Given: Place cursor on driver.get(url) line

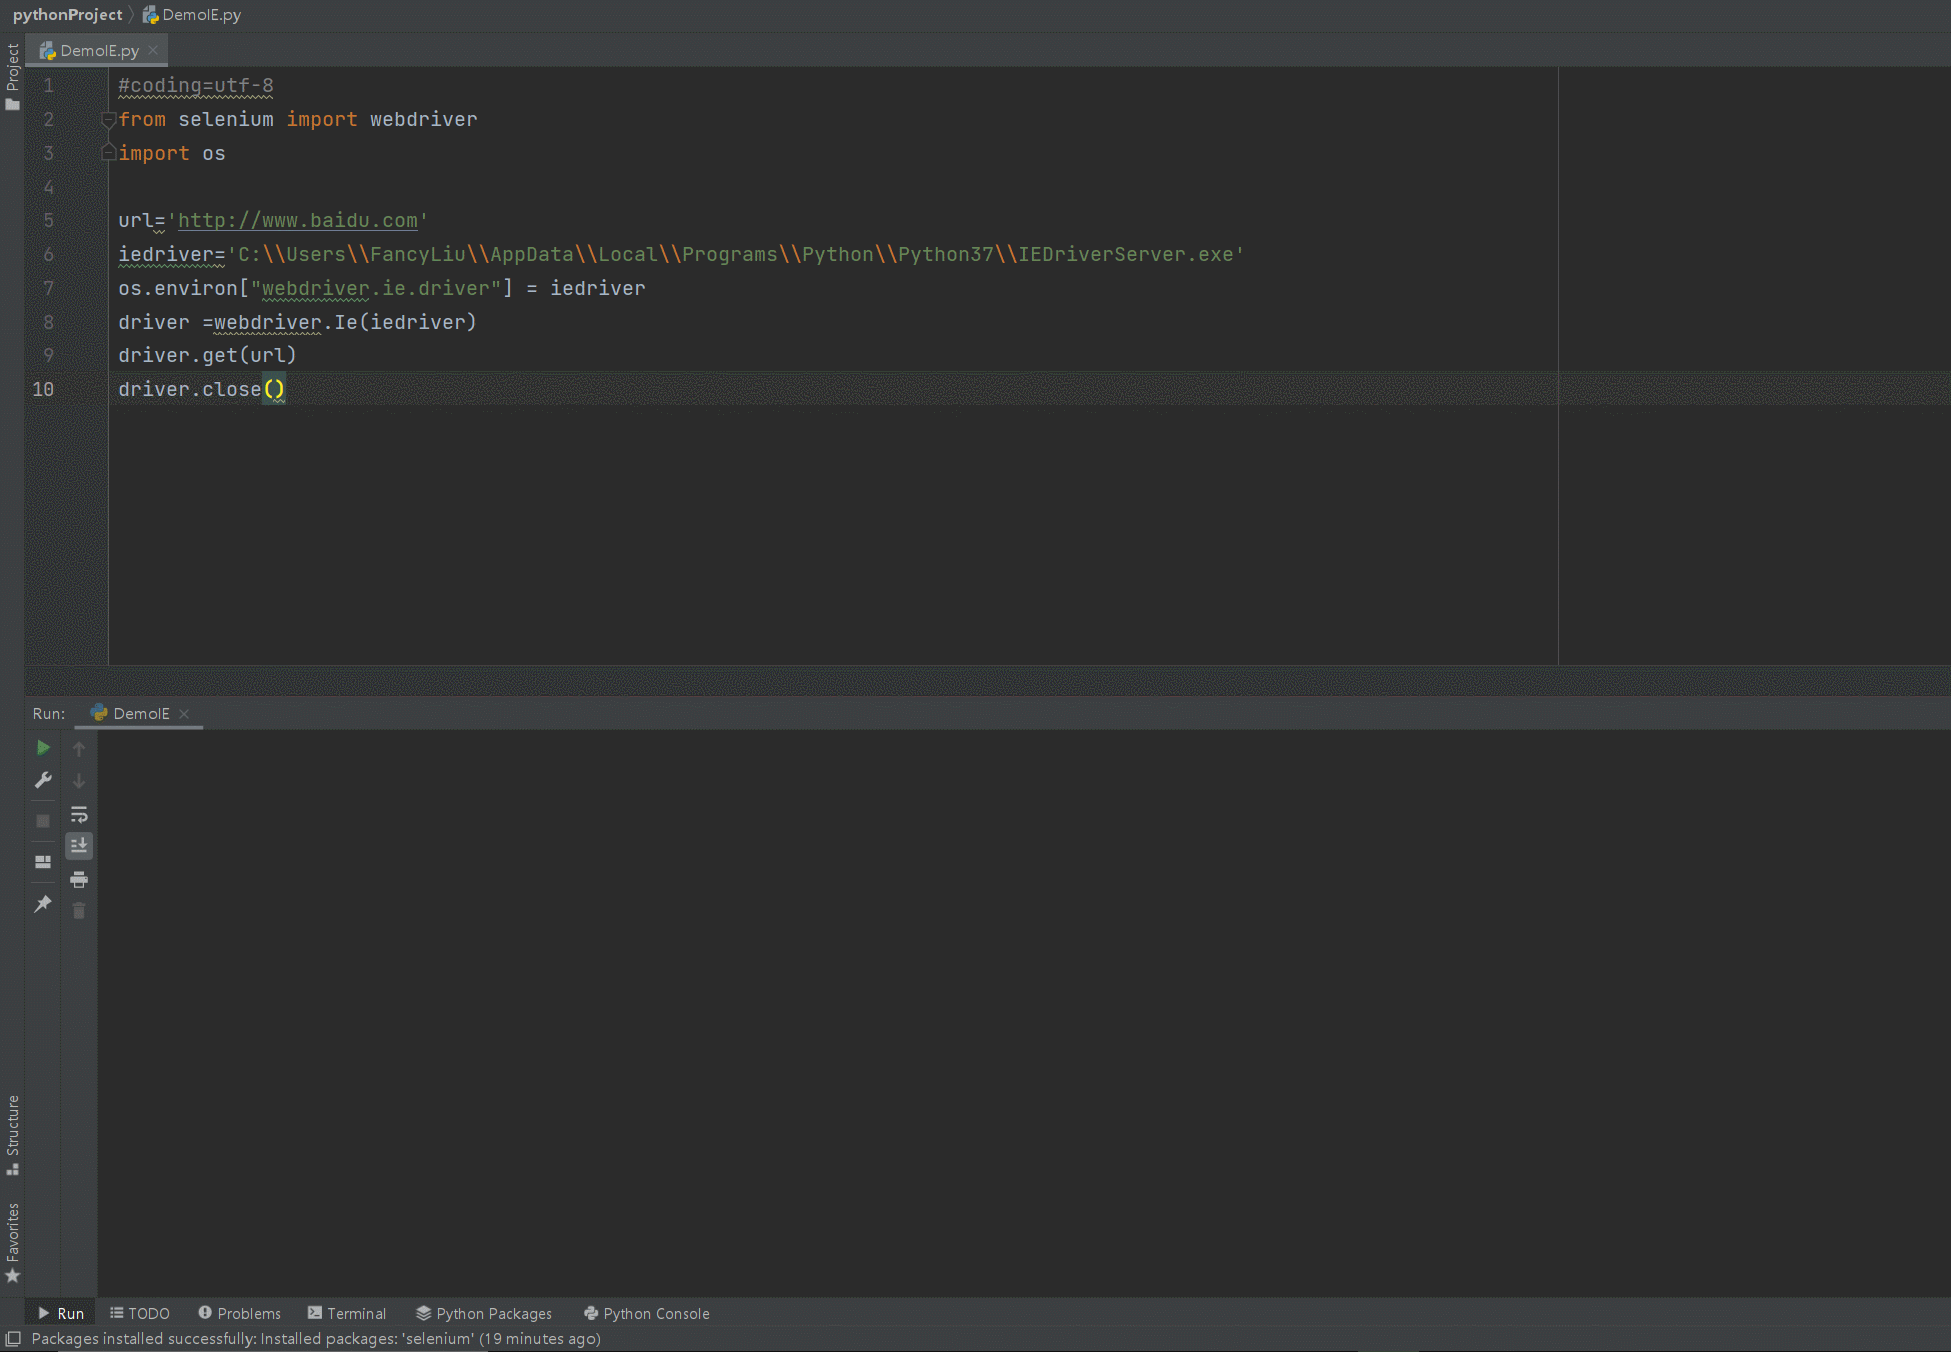Looking at the screenshot, I should (x=207, y=355).
